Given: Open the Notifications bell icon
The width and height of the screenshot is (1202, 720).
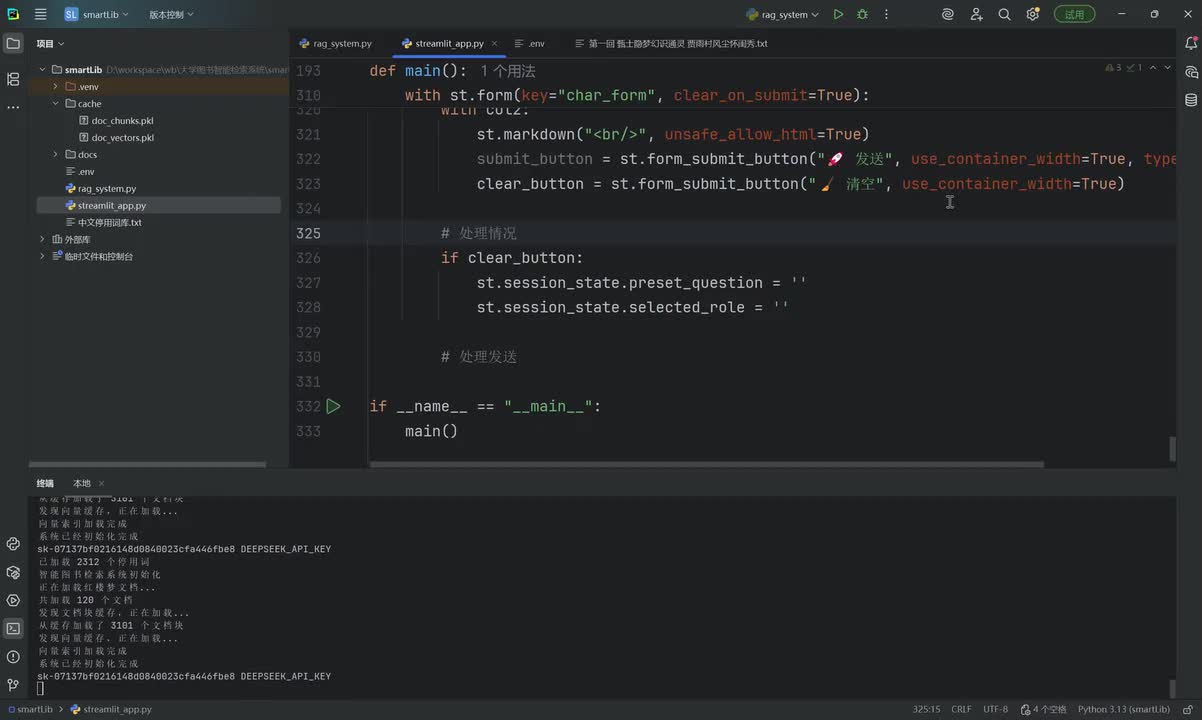Looking at the screenshot, I should pos(1191,43).
